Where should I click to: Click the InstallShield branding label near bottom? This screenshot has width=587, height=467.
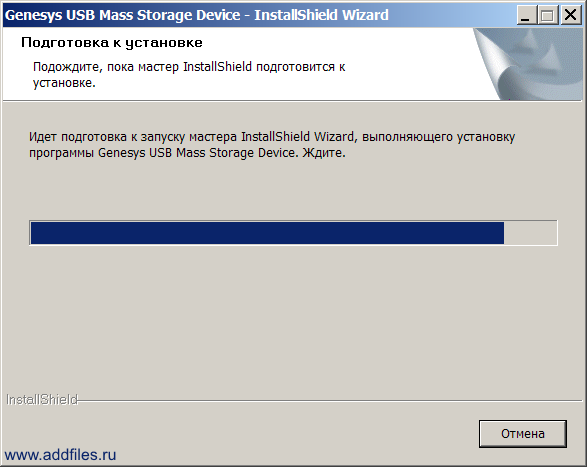pos(42,400)
